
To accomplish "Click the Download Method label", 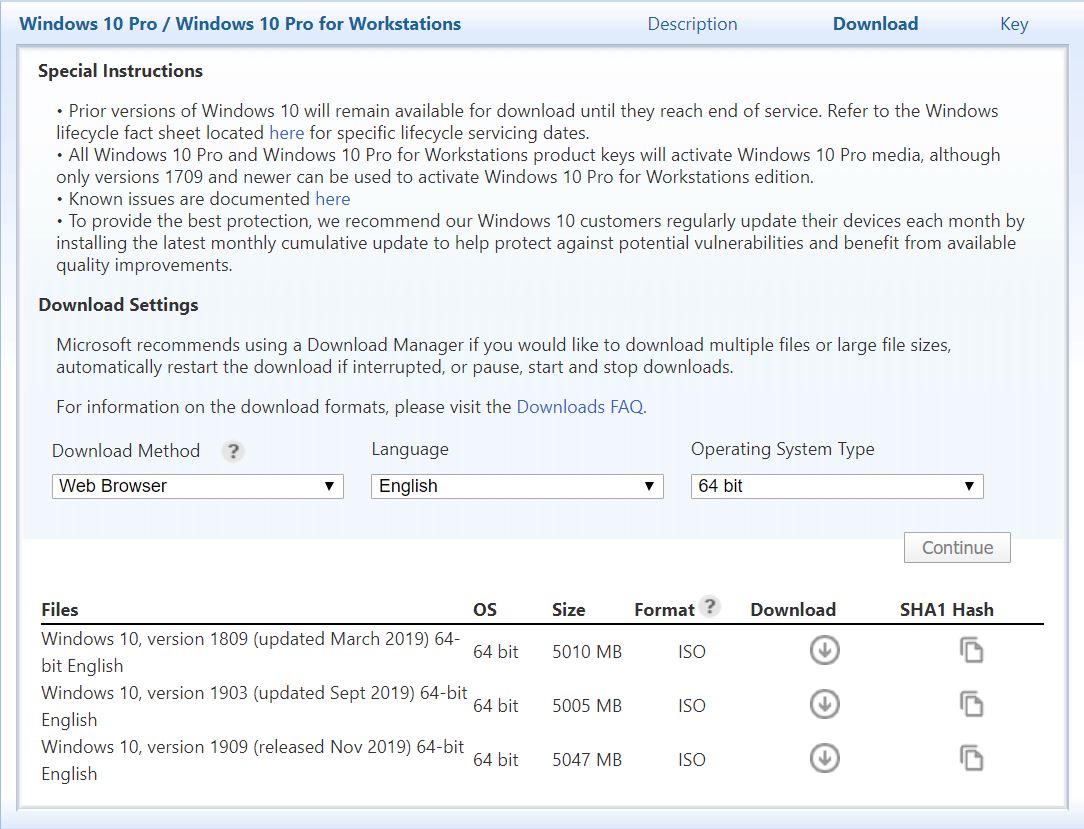I will tap(126, 451).
